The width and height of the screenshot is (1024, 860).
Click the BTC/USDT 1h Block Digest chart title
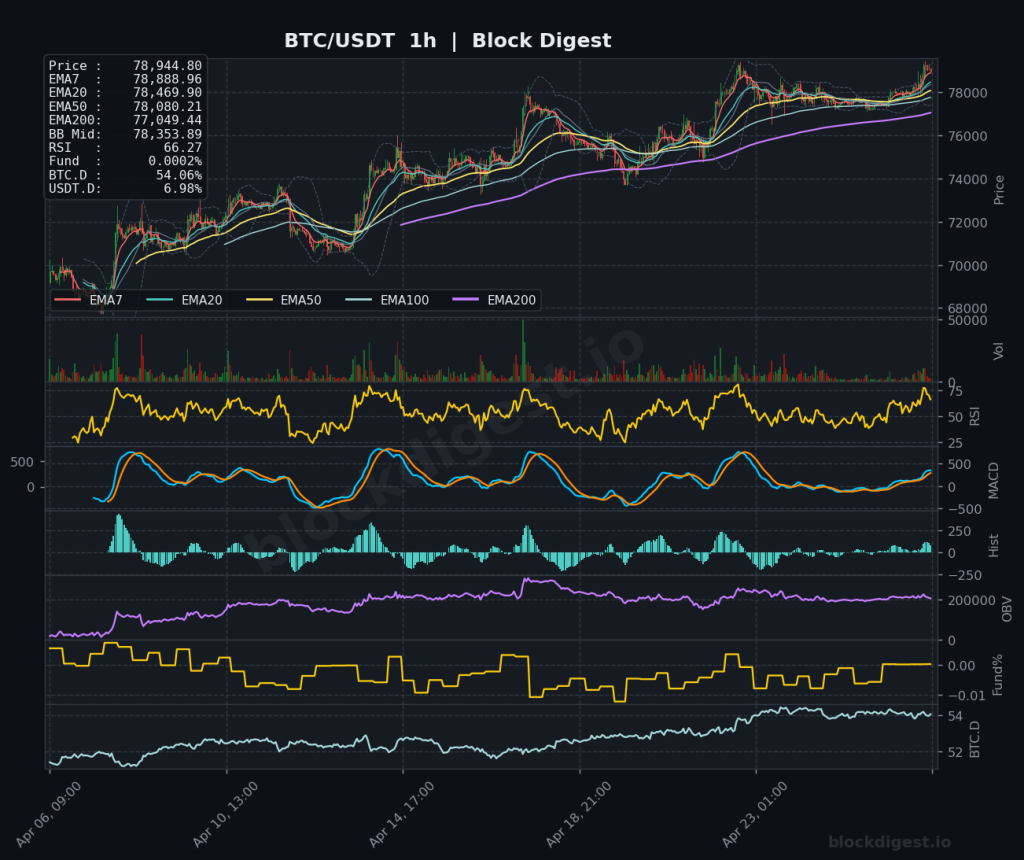tap(447, 40)
